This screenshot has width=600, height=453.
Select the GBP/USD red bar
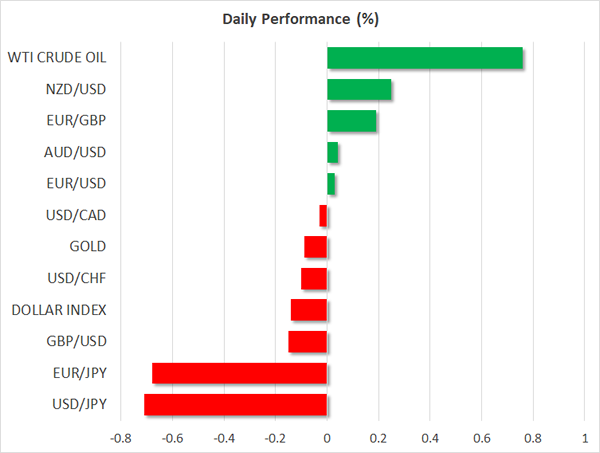[308, 341]
